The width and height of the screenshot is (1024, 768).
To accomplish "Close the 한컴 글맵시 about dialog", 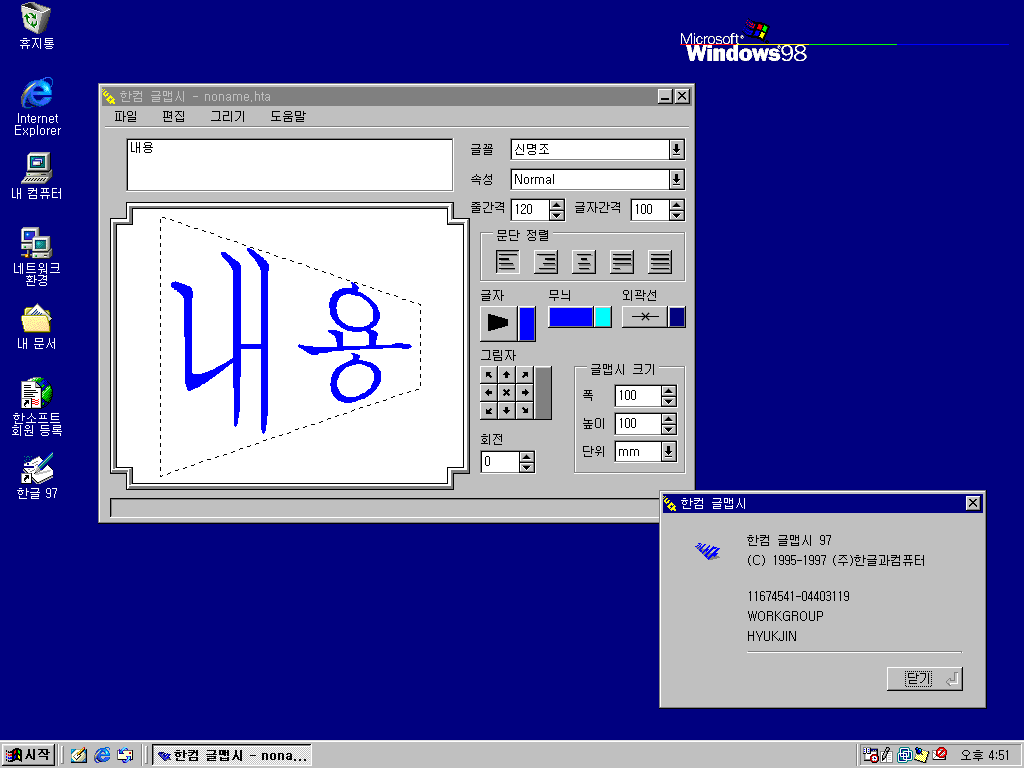I will pos(973,503).
